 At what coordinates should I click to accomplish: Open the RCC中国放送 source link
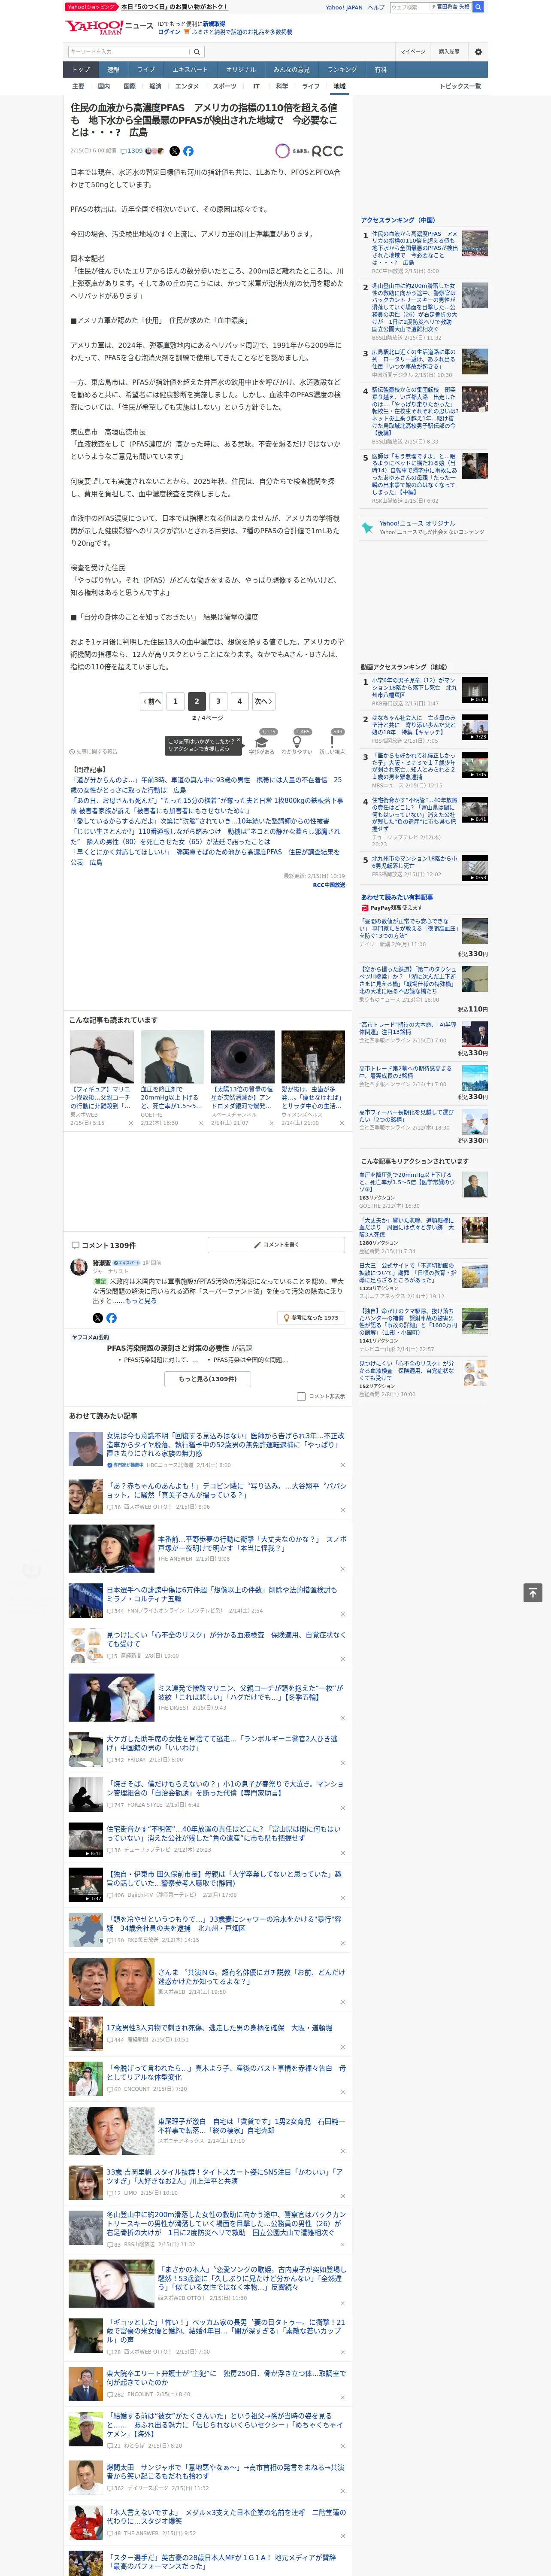click(329, 885)
